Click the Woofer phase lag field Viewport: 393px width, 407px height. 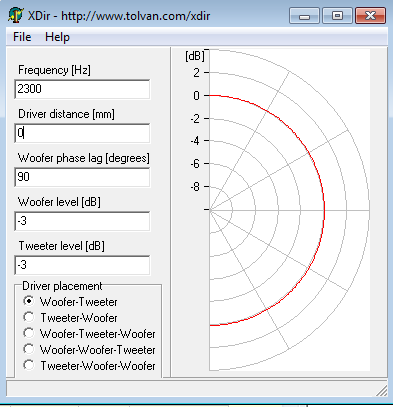click(x=82, y=177)
